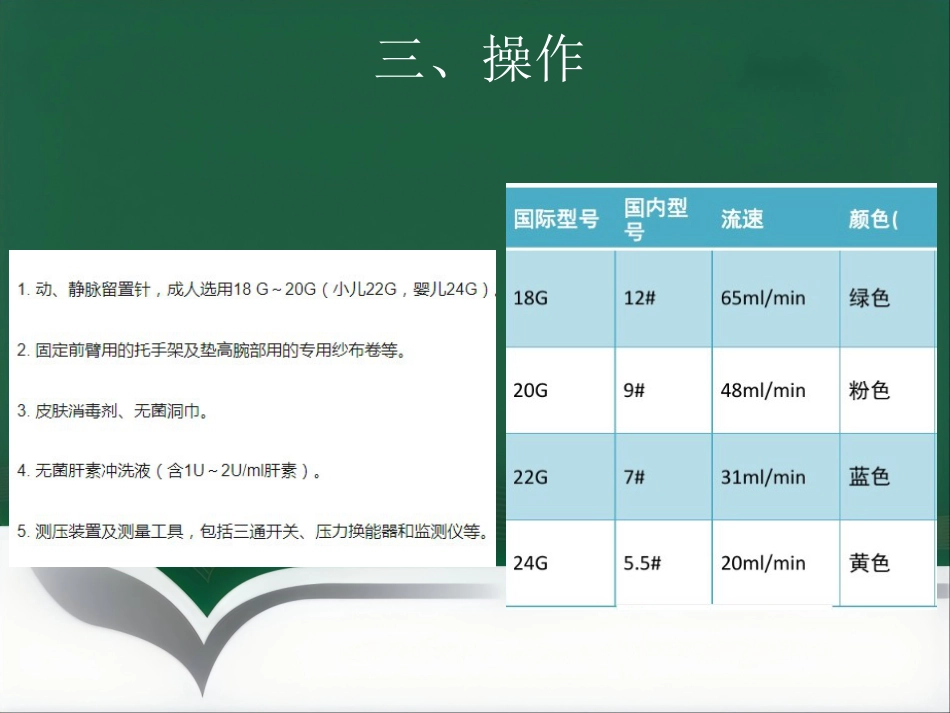Select the 蓝色 cell

click(888, 477)
